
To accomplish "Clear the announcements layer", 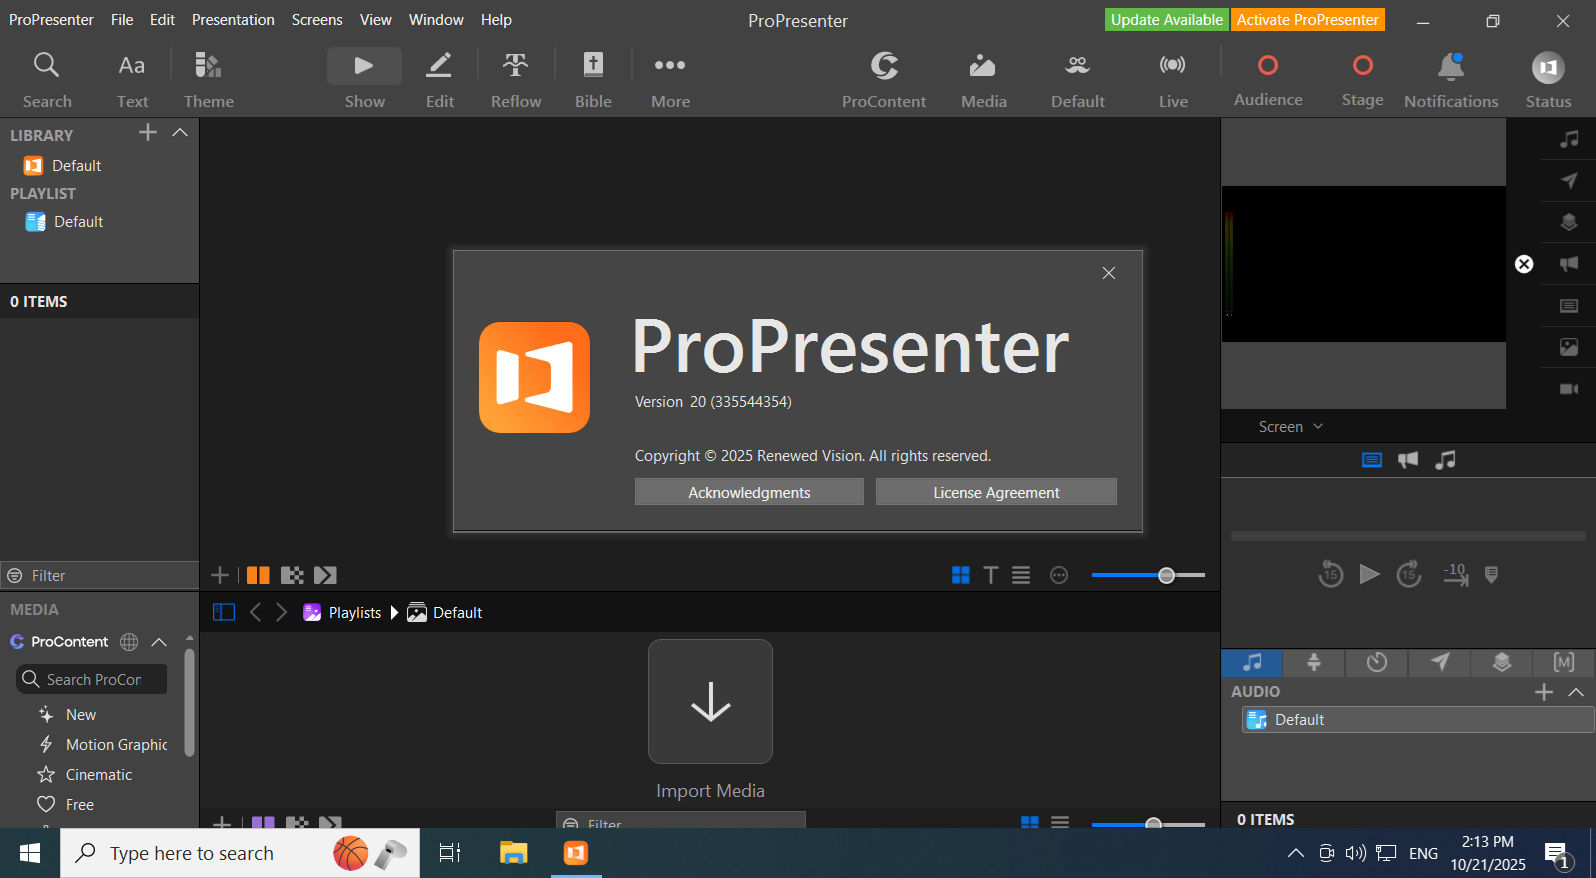I will pyautogui.click(x=1569, y=264).
